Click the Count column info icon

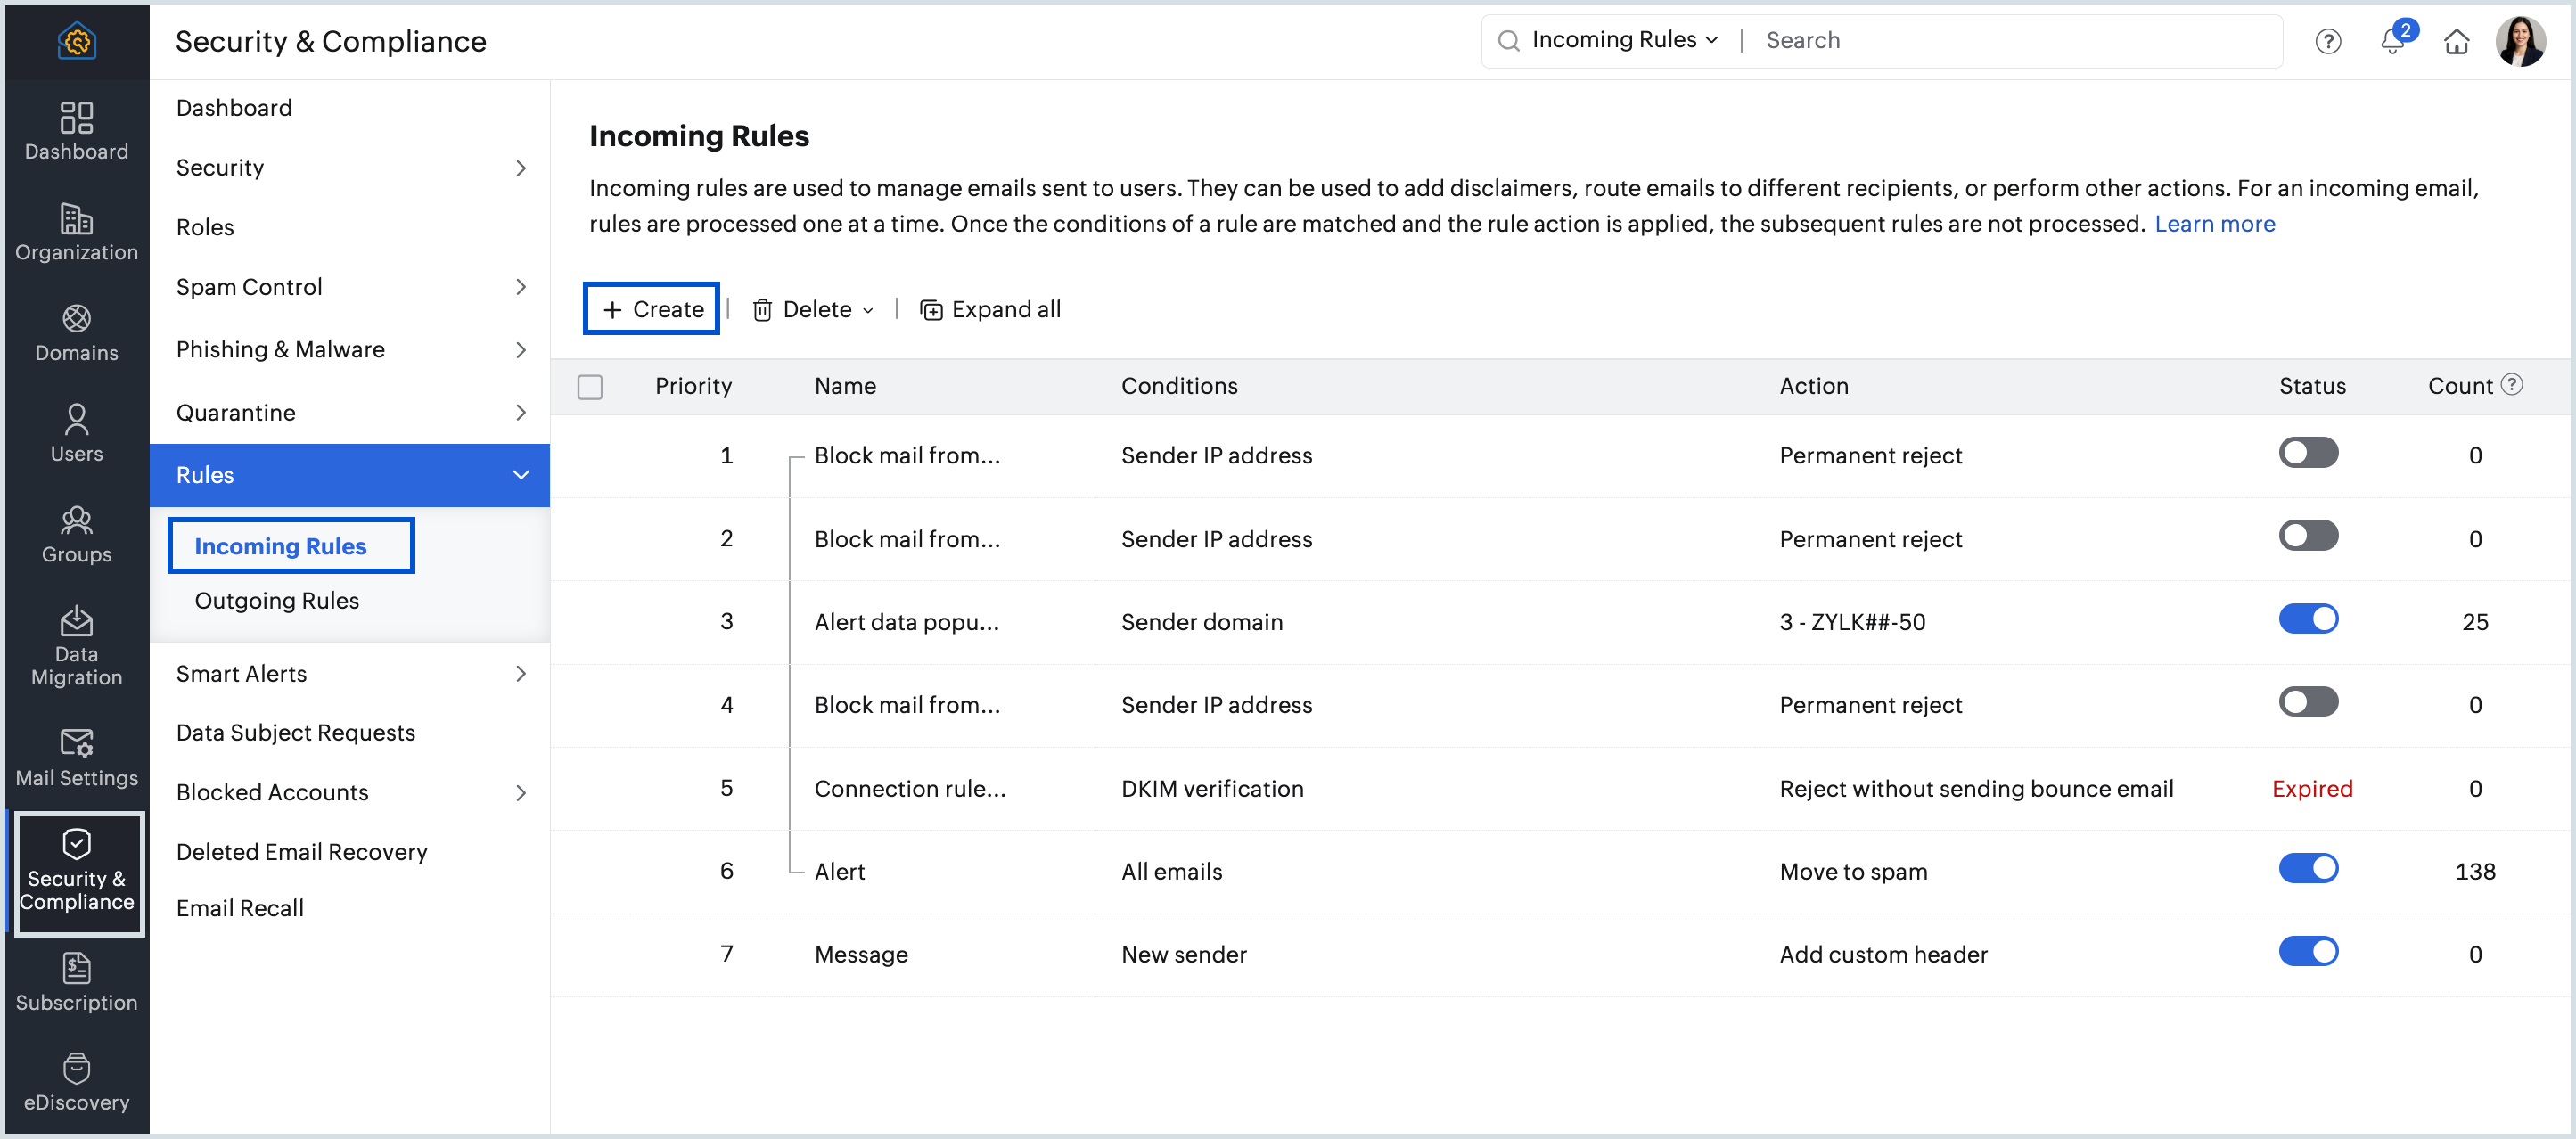point(2511,385)
